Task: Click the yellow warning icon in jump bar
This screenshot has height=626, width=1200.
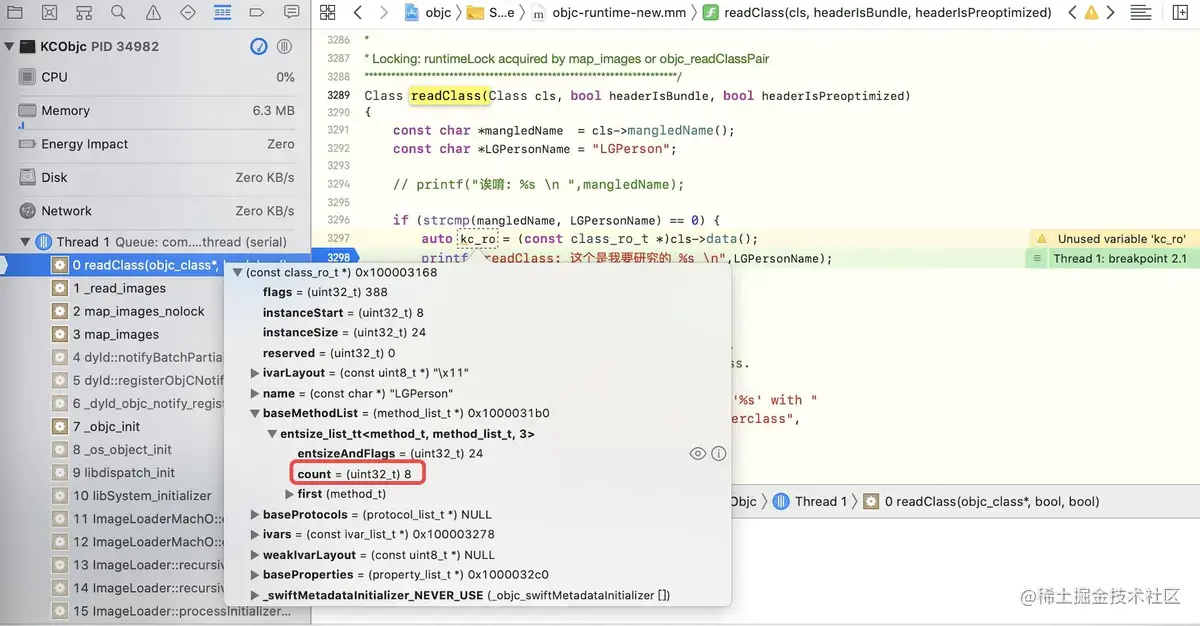Action: click(1091, 13)
